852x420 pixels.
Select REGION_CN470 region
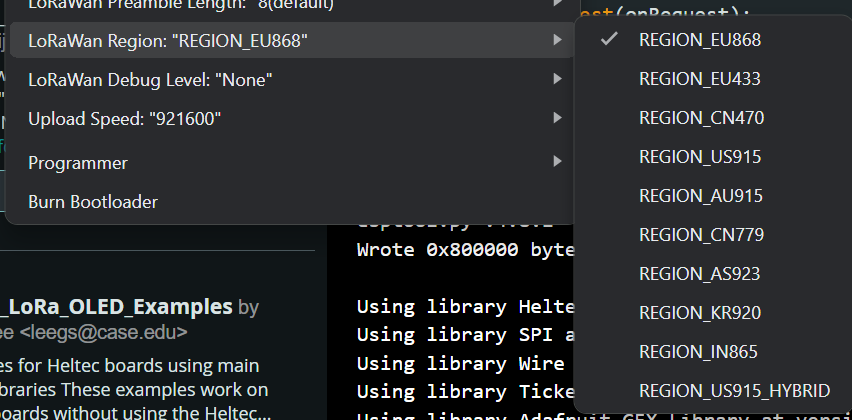pos(712,118)
